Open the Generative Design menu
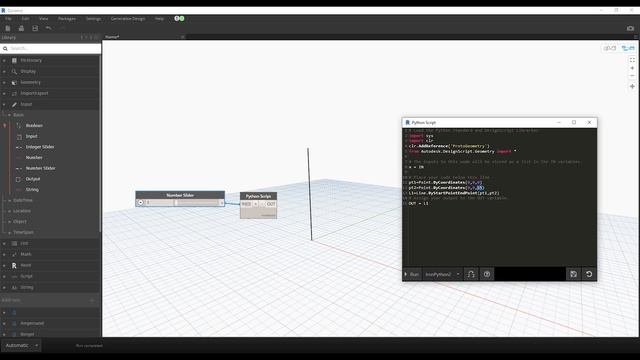 click(x=128, y=19)
